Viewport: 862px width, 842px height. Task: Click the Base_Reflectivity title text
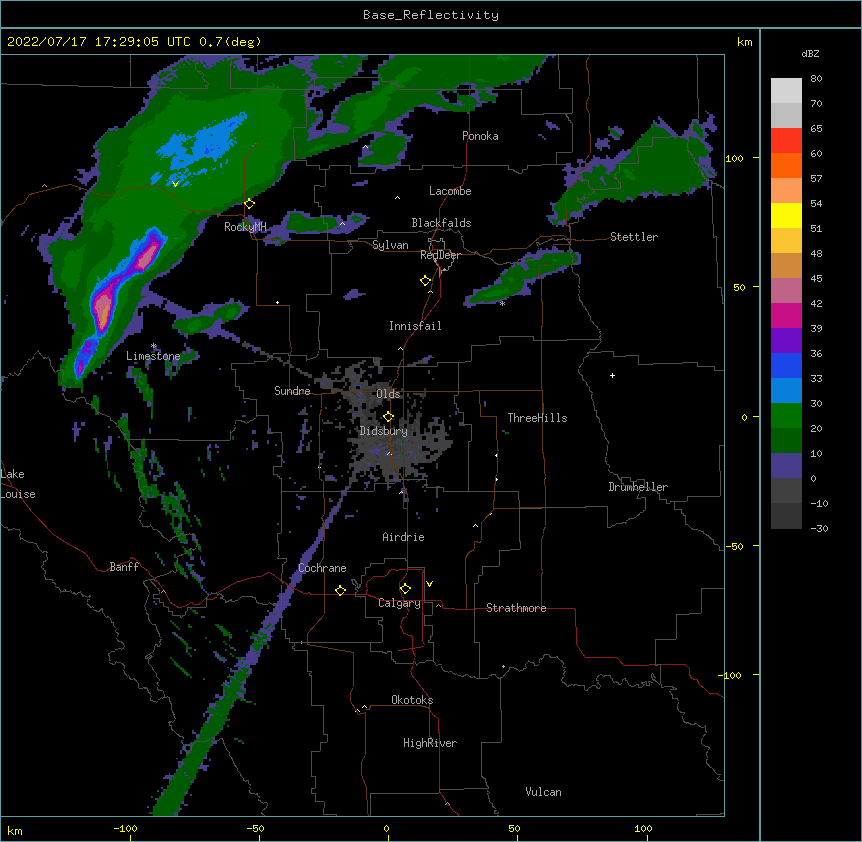(430, 15)
